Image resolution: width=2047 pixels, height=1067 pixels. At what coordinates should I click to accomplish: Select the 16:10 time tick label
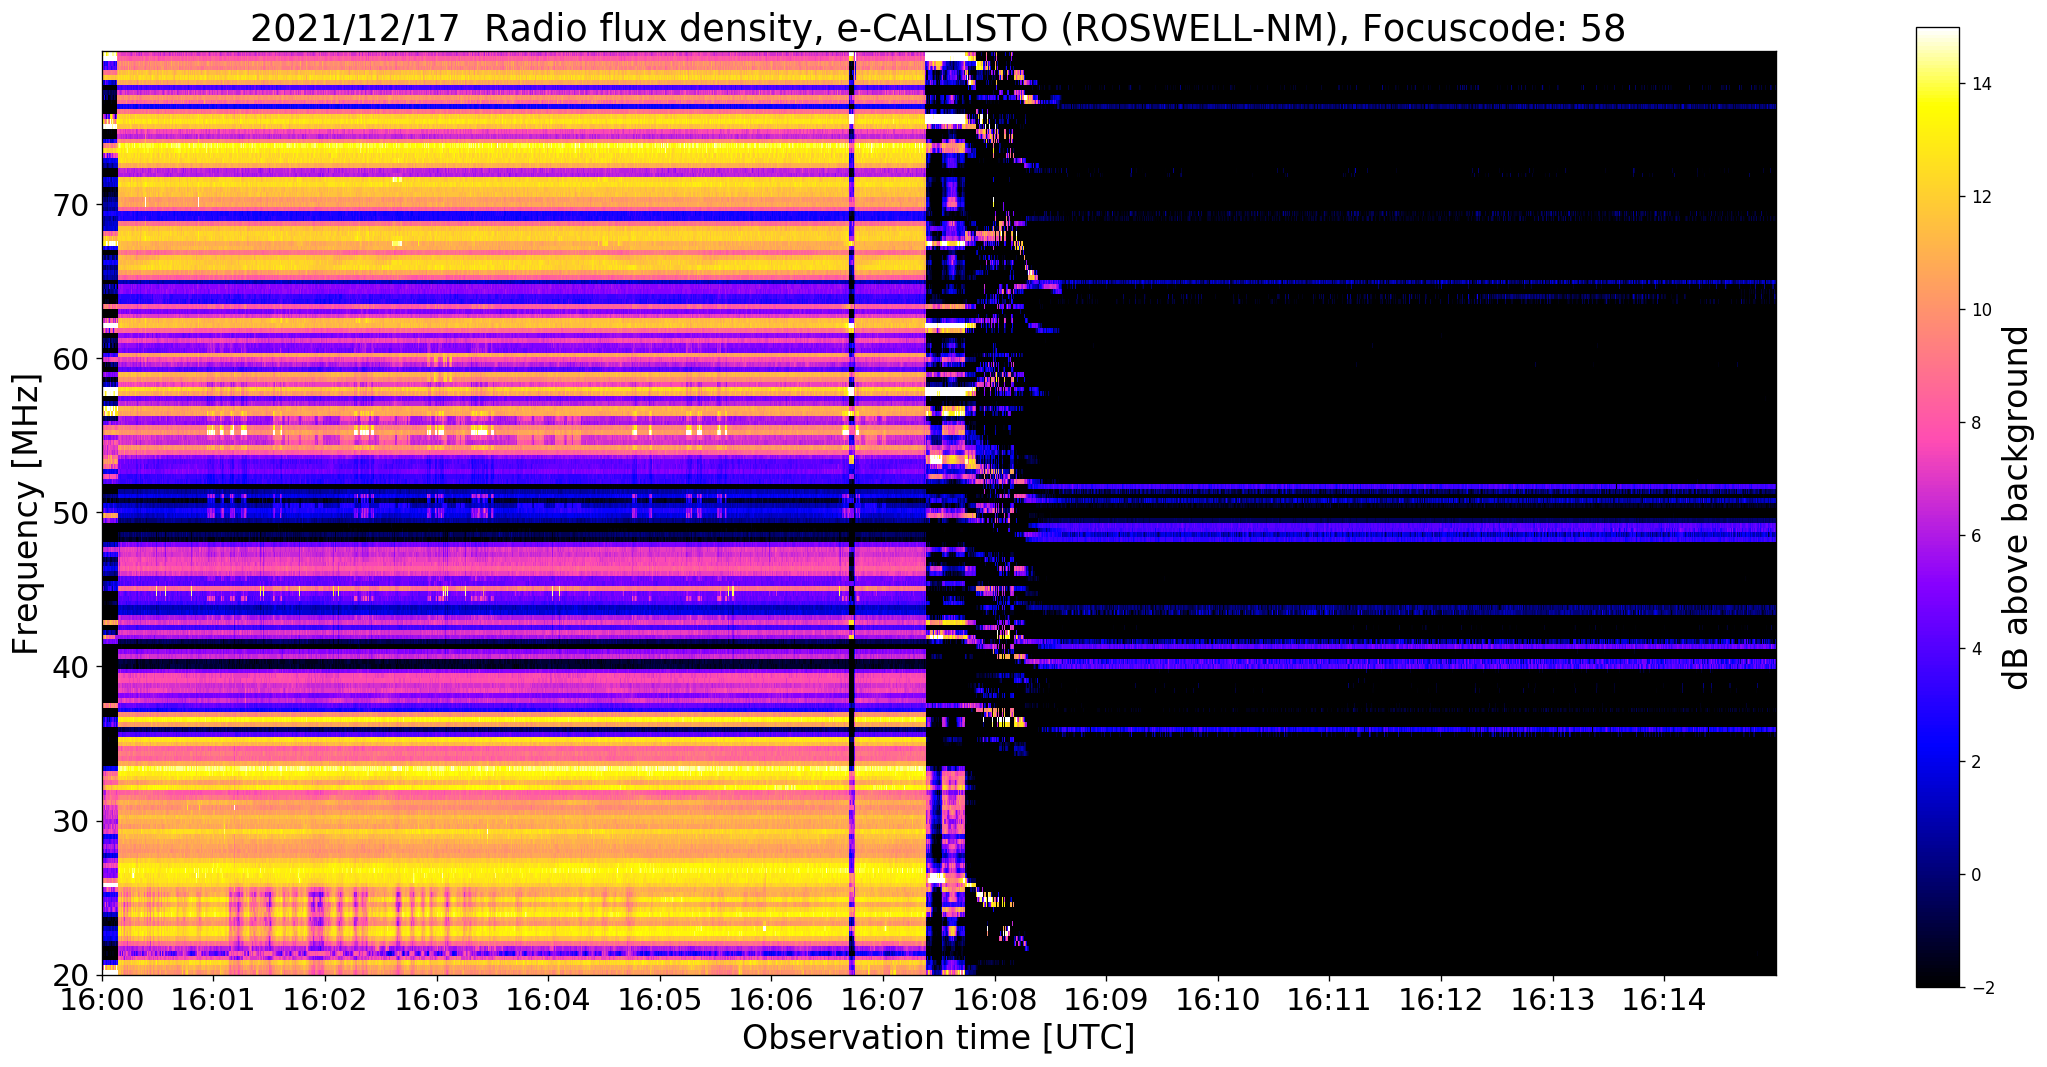[1218, 1000]
